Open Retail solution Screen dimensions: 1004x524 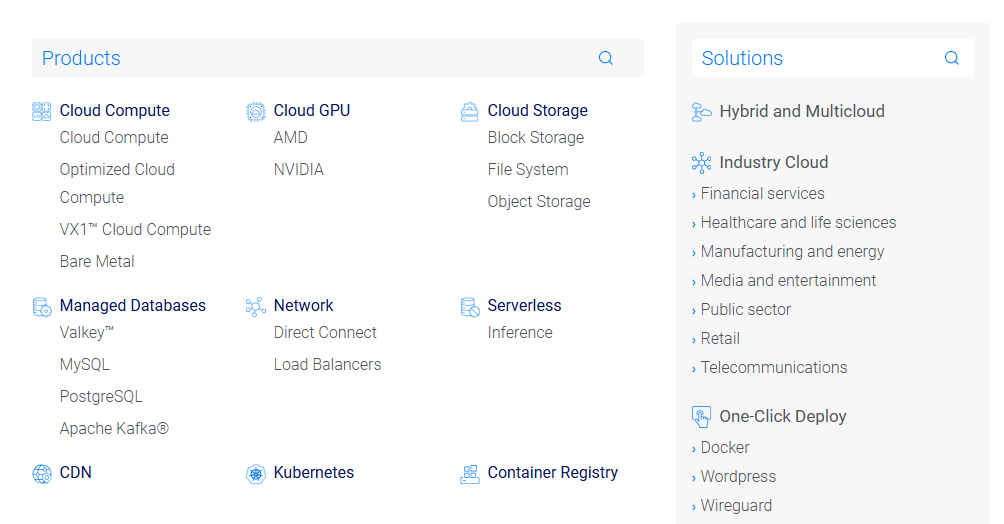point(720,338)
